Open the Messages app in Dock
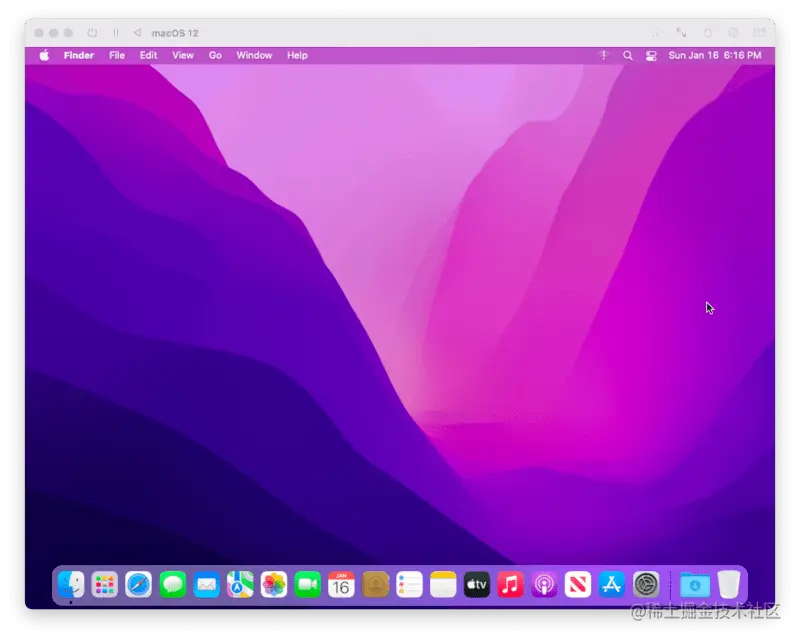 coord(172,584)
